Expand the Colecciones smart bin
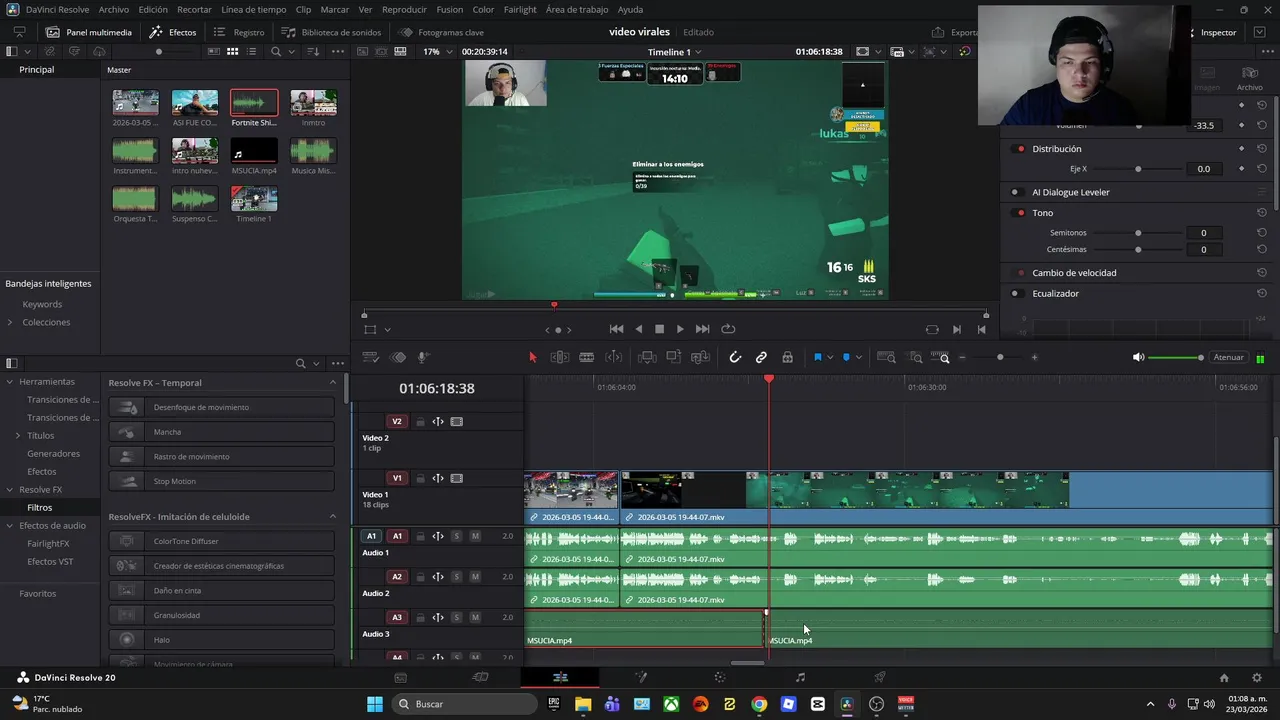This screenshot has width=1280, height=720. pos(10,322)
